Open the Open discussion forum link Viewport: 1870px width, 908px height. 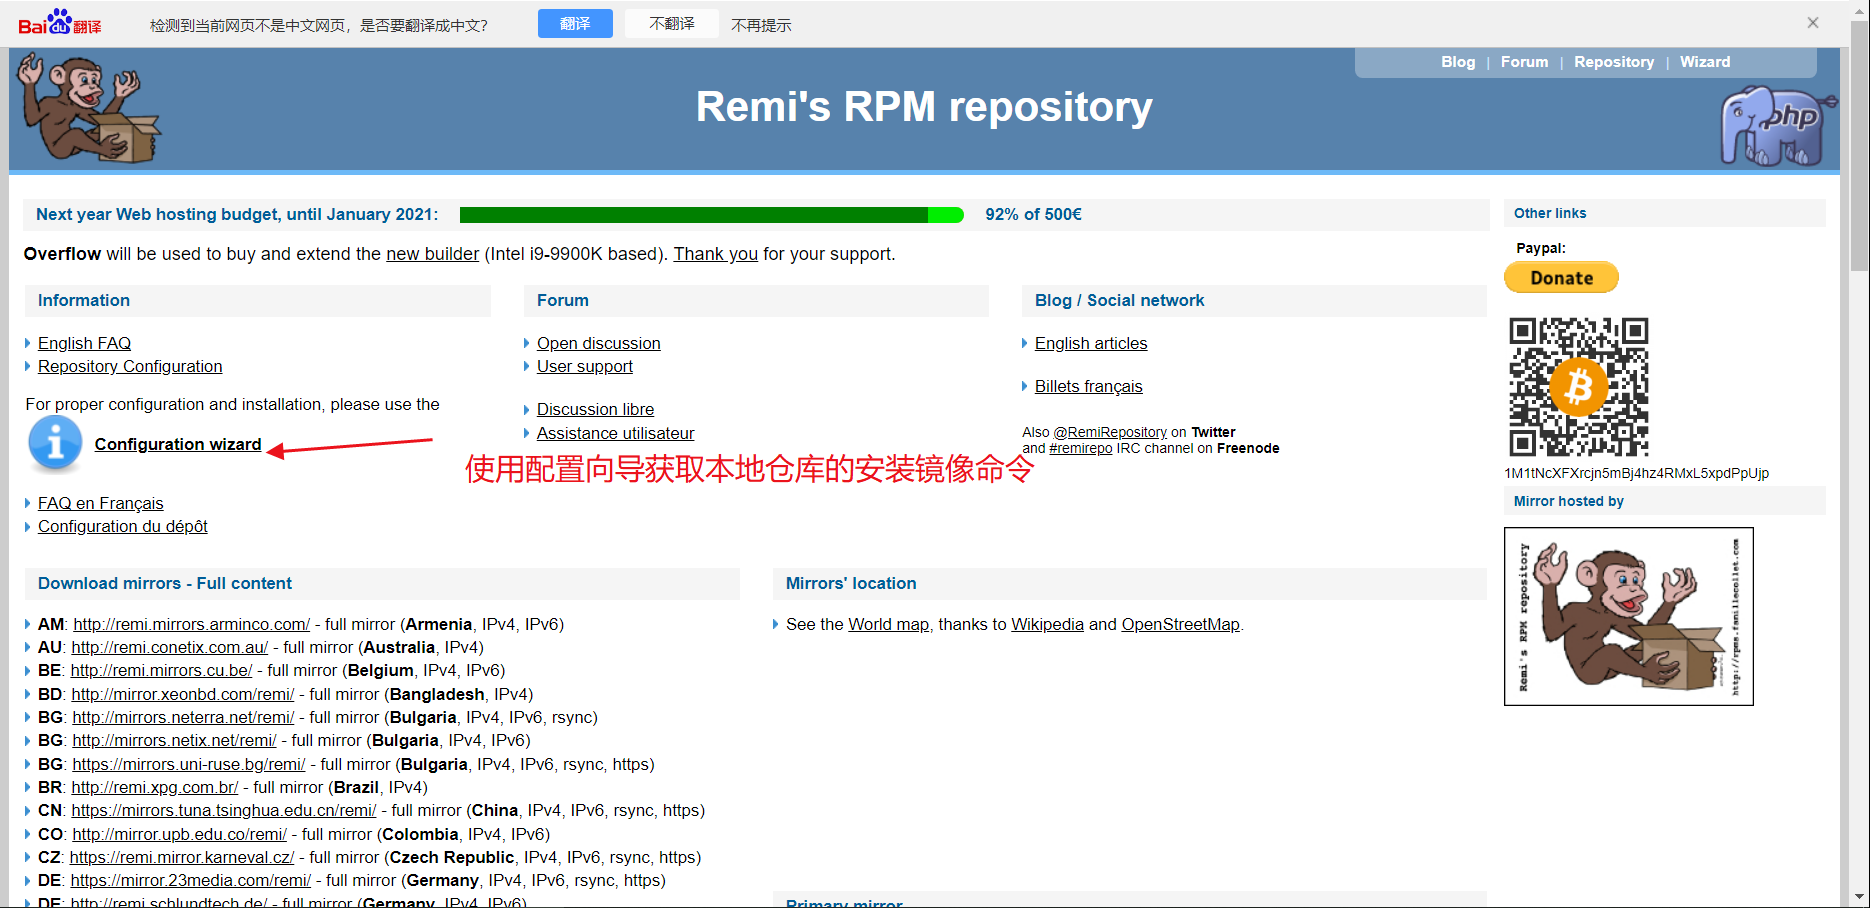click(598, 343)
